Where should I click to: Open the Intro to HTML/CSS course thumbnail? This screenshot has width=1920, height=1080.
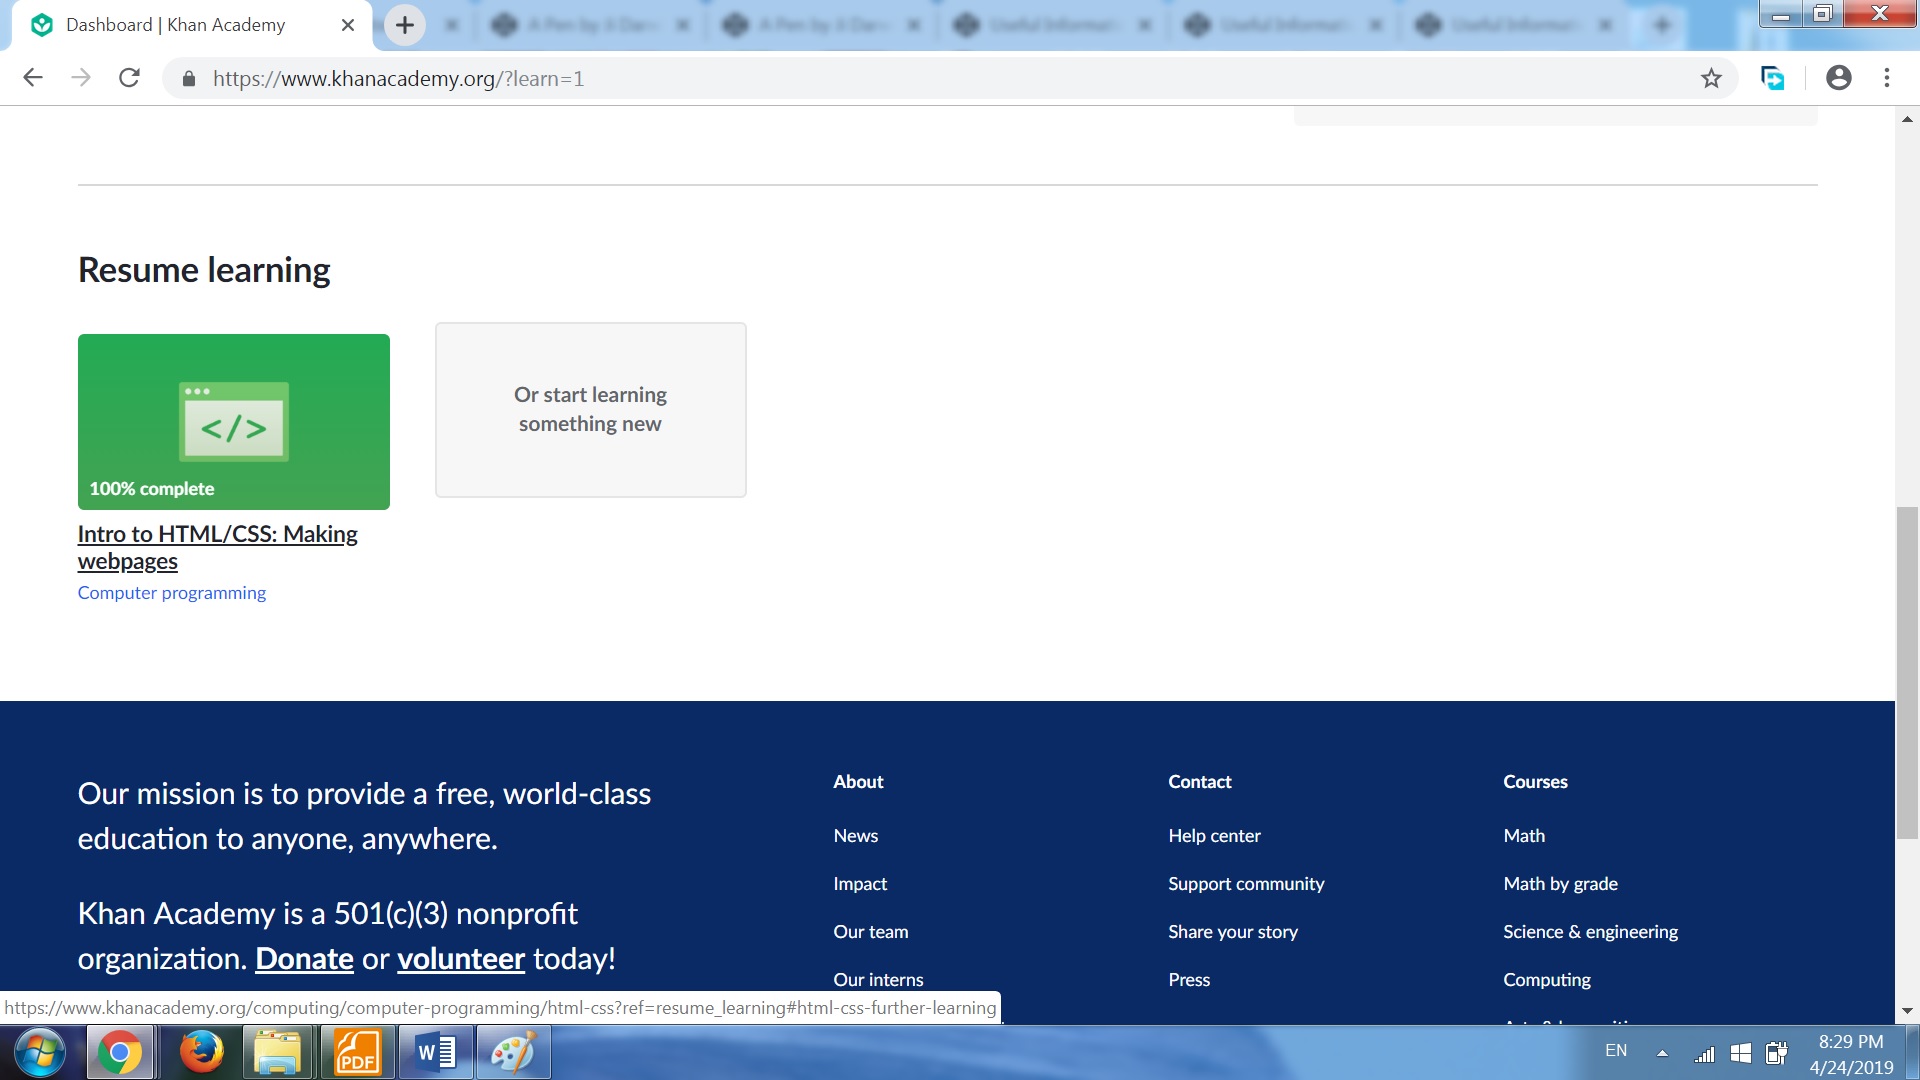[234, 422]
